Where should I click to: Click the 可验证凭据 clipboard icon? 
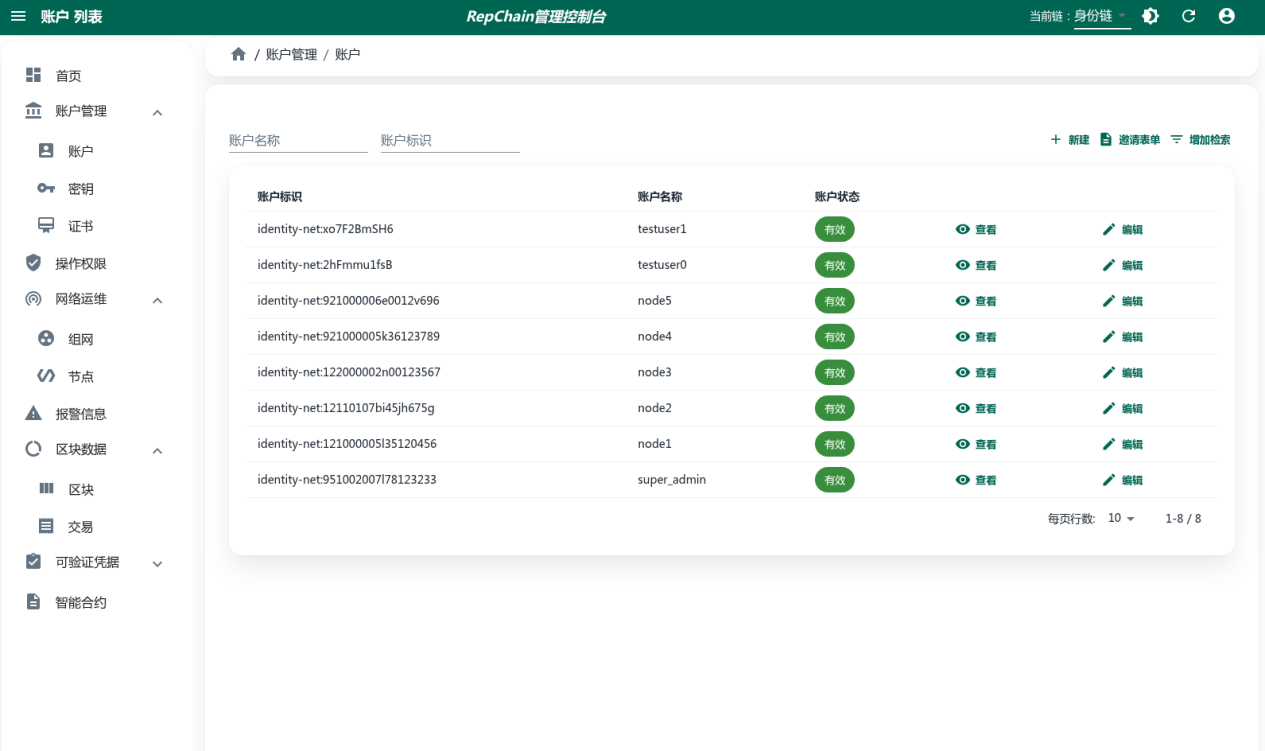[33, 562]
